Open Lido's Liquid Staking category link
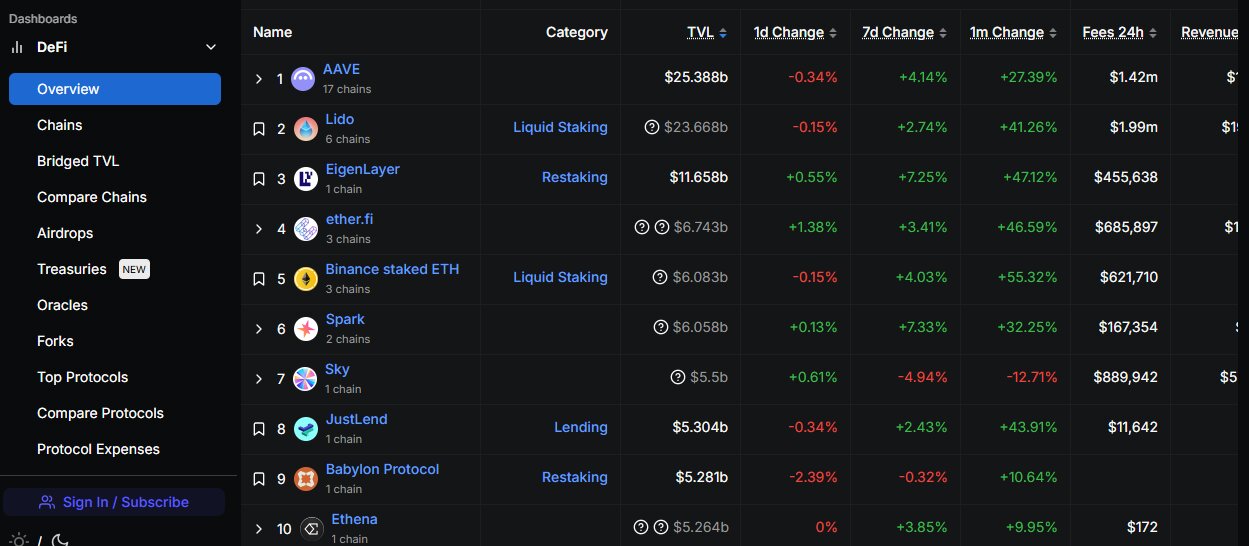 (x=560, y=127)
